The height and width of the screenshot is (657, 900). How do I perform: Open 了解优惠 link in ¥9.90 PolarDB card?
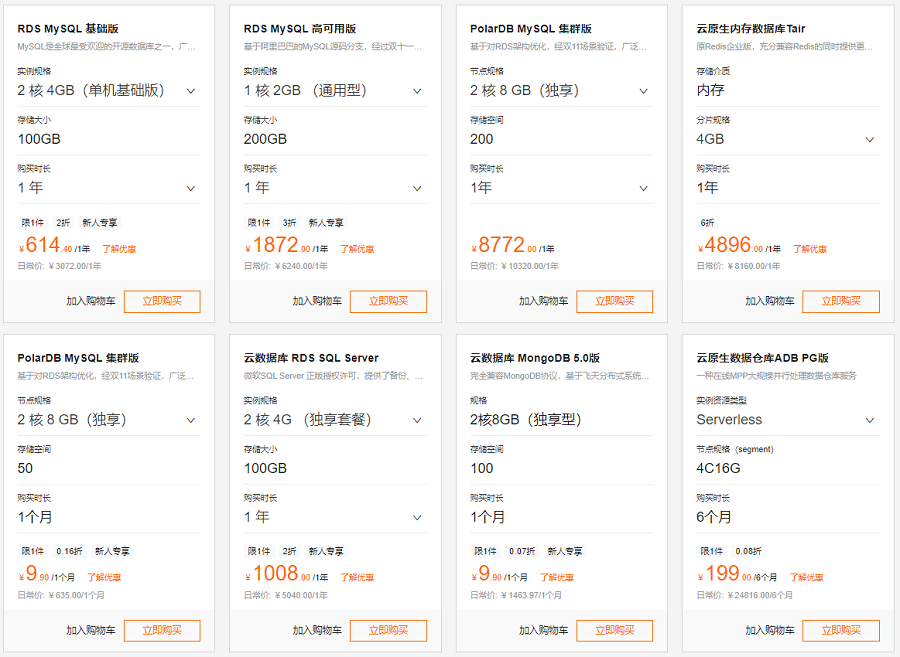click(104, 578)
